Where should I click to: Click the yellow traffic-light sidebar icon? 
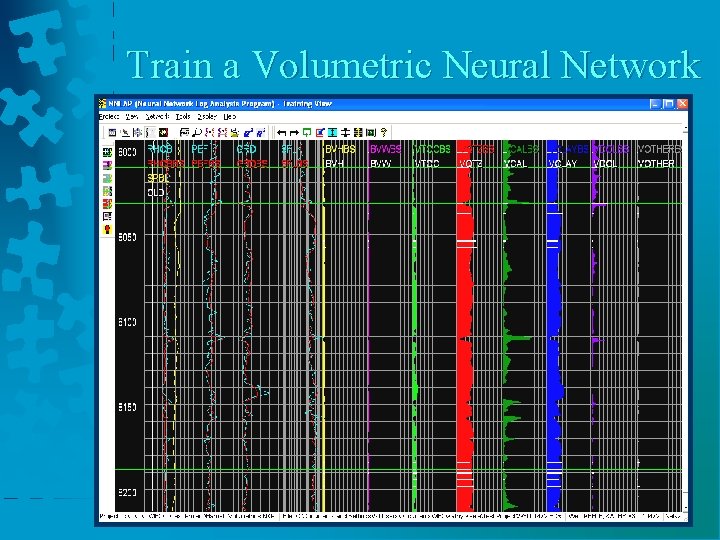click(107, 229)
